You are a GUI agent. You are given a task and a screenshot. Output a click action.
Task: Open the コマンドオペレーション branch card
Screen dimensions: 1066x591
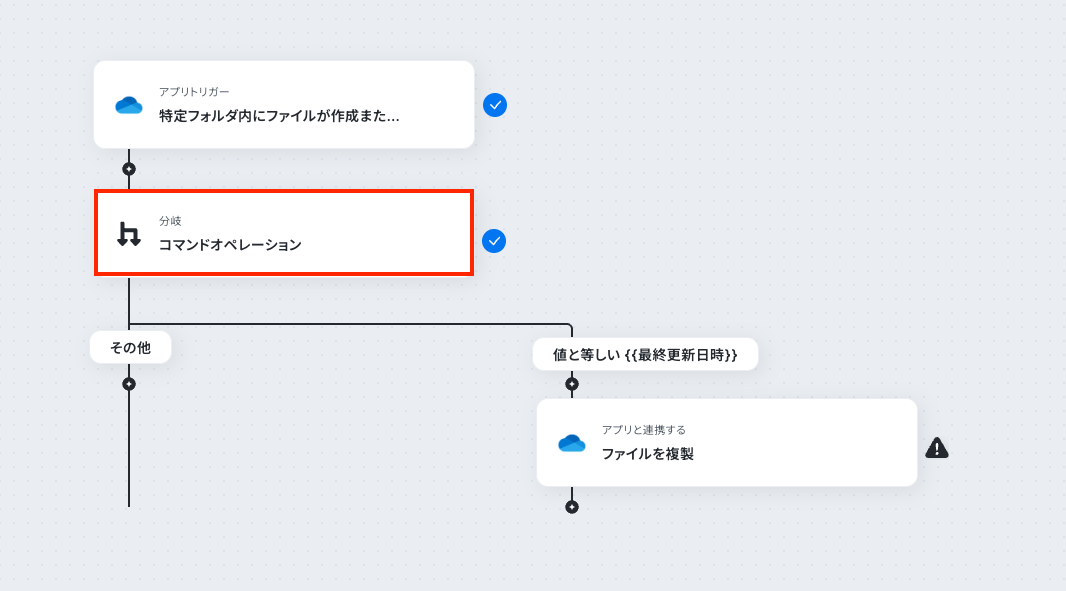pyautogui.click(x=284, y=233)
